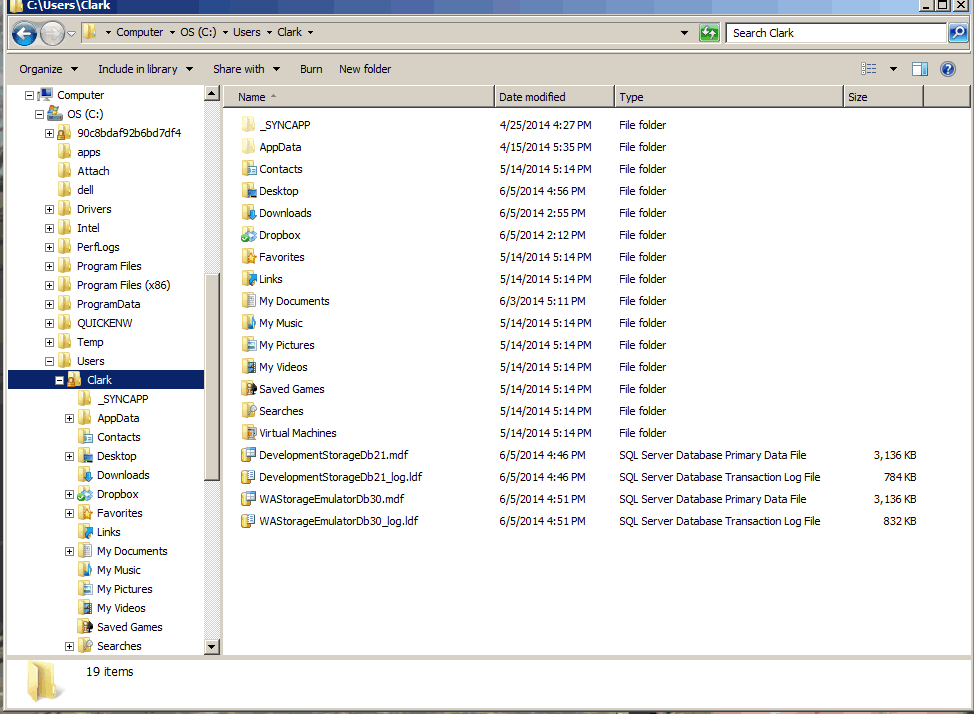Select the Virtual Machines folder icon
The width and height of the screenshot is (974, 714).
click(249, 433)
